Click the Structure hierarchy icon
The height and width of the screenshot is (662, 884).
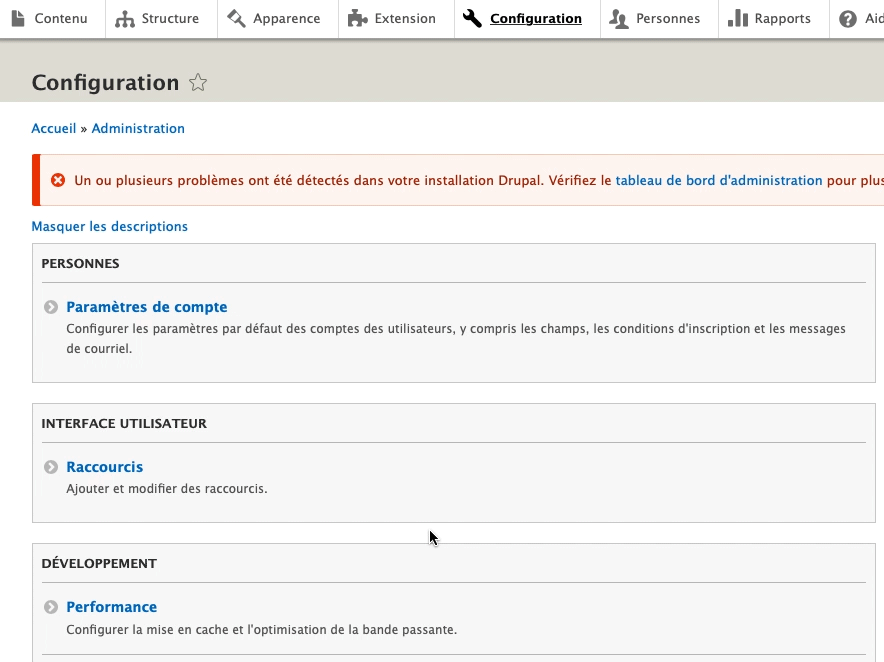click(125, 18)
